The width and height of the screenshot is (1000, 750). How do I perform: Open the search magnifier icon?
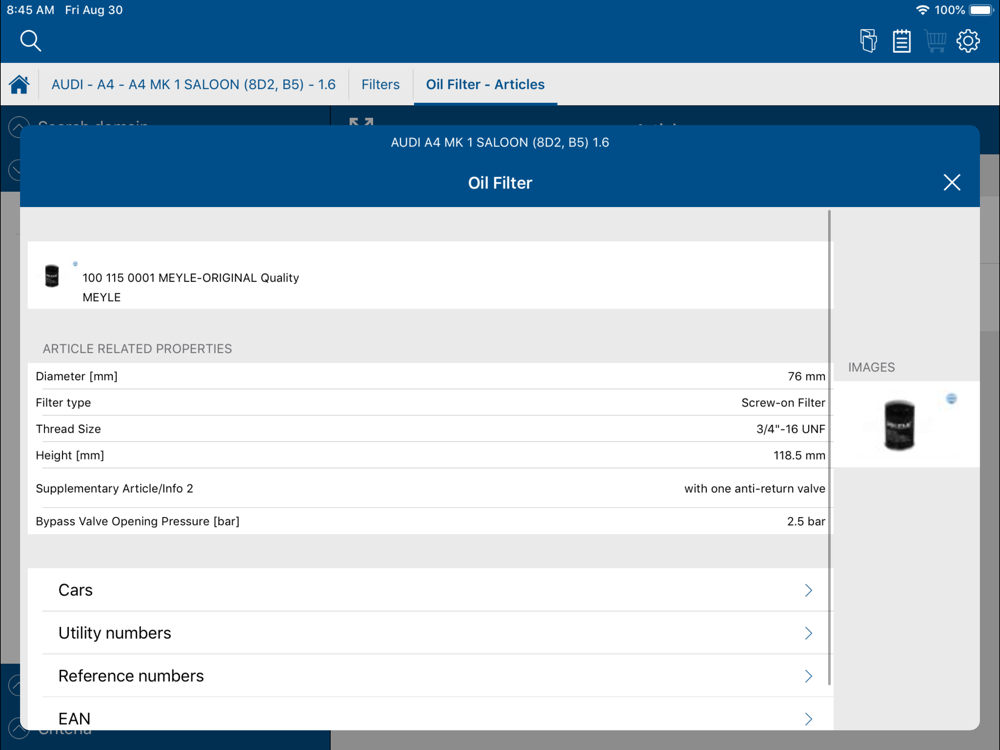pyautogui.click(x=30, y=41)
